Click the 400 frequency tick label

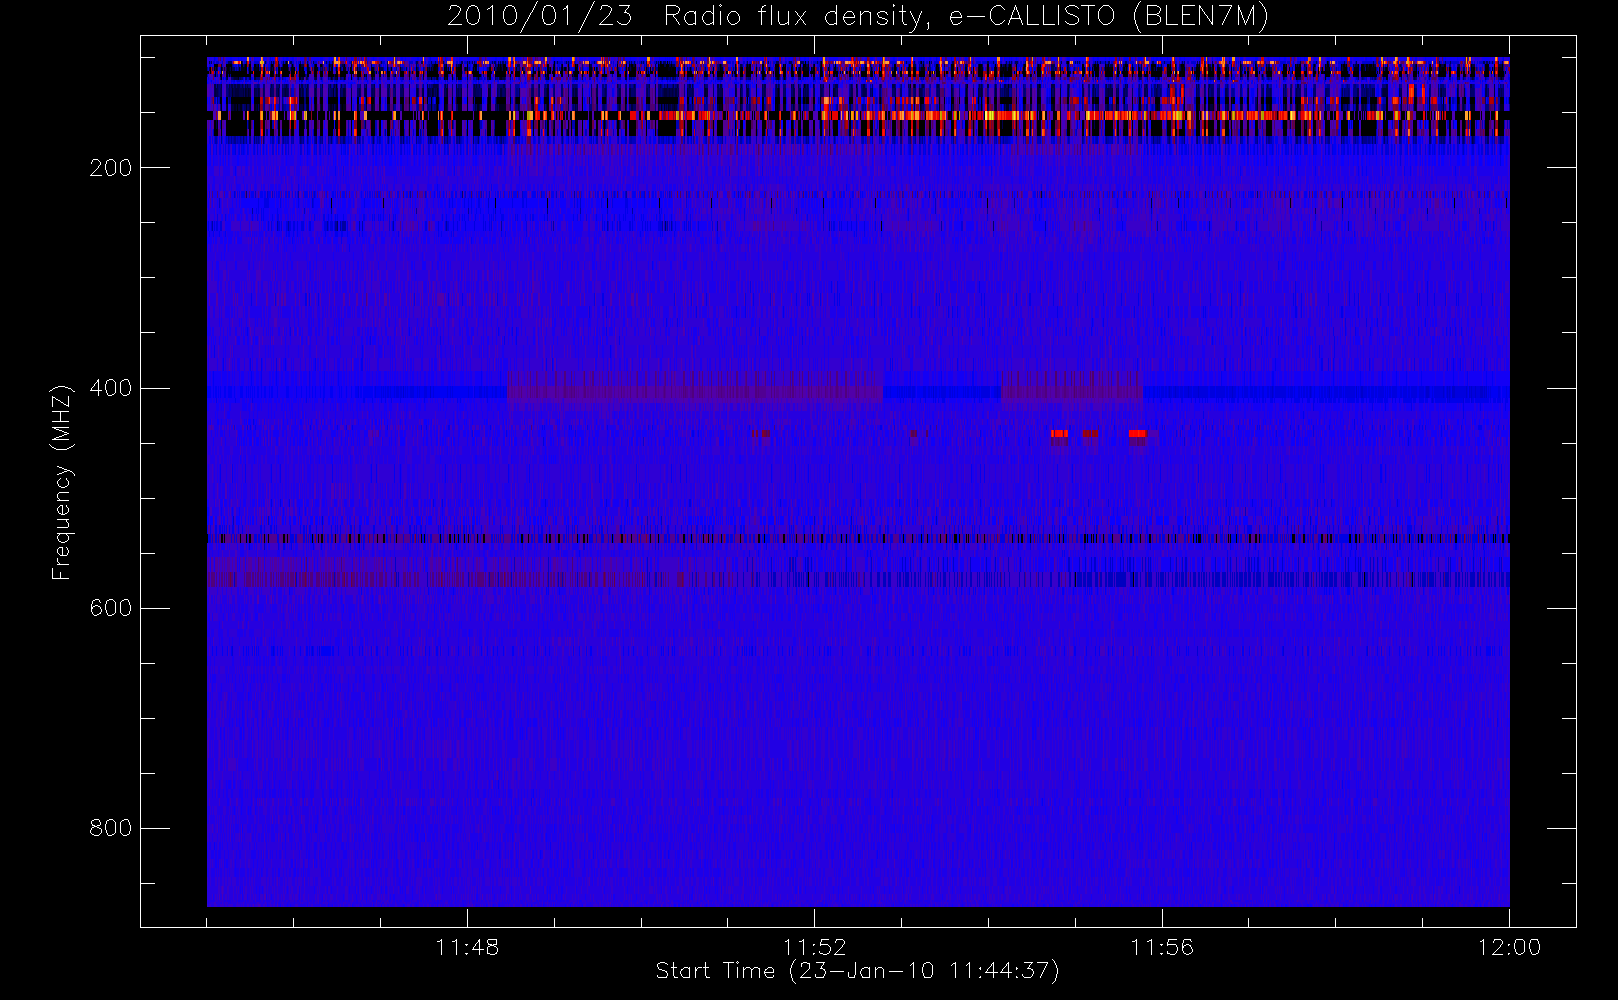click(x=110, y=388)
